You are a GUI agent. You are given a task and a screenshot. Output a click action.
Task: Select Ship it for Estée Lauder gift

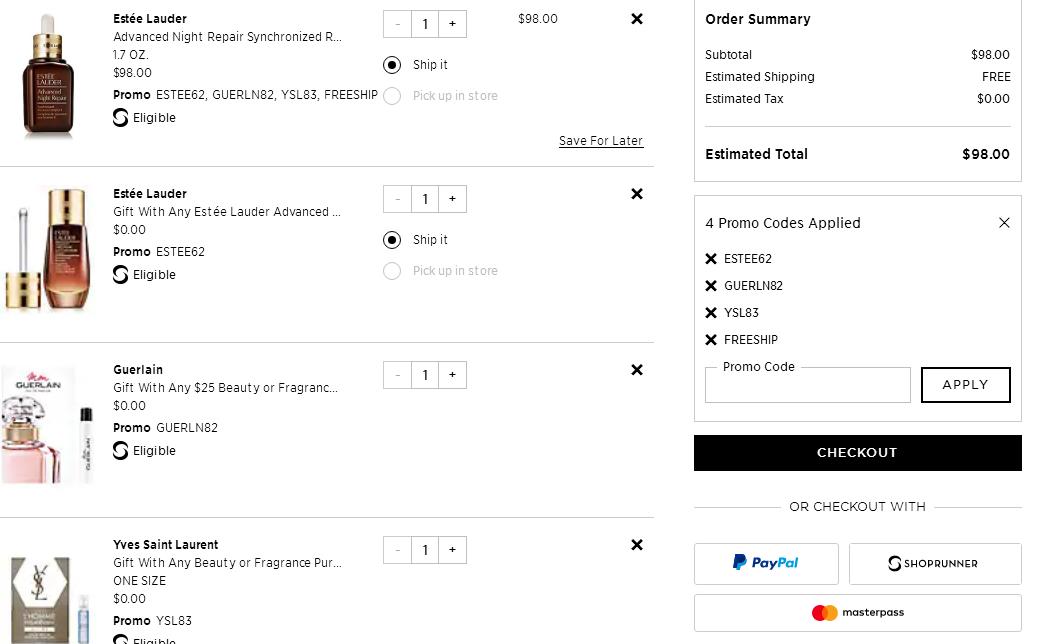392,239
